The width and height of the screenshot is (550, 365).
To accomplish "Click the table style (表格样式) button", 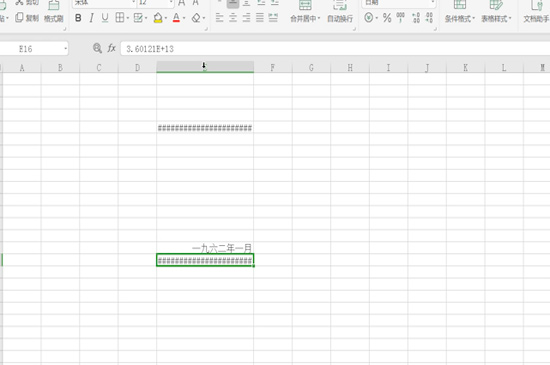I will click(496, 12).
